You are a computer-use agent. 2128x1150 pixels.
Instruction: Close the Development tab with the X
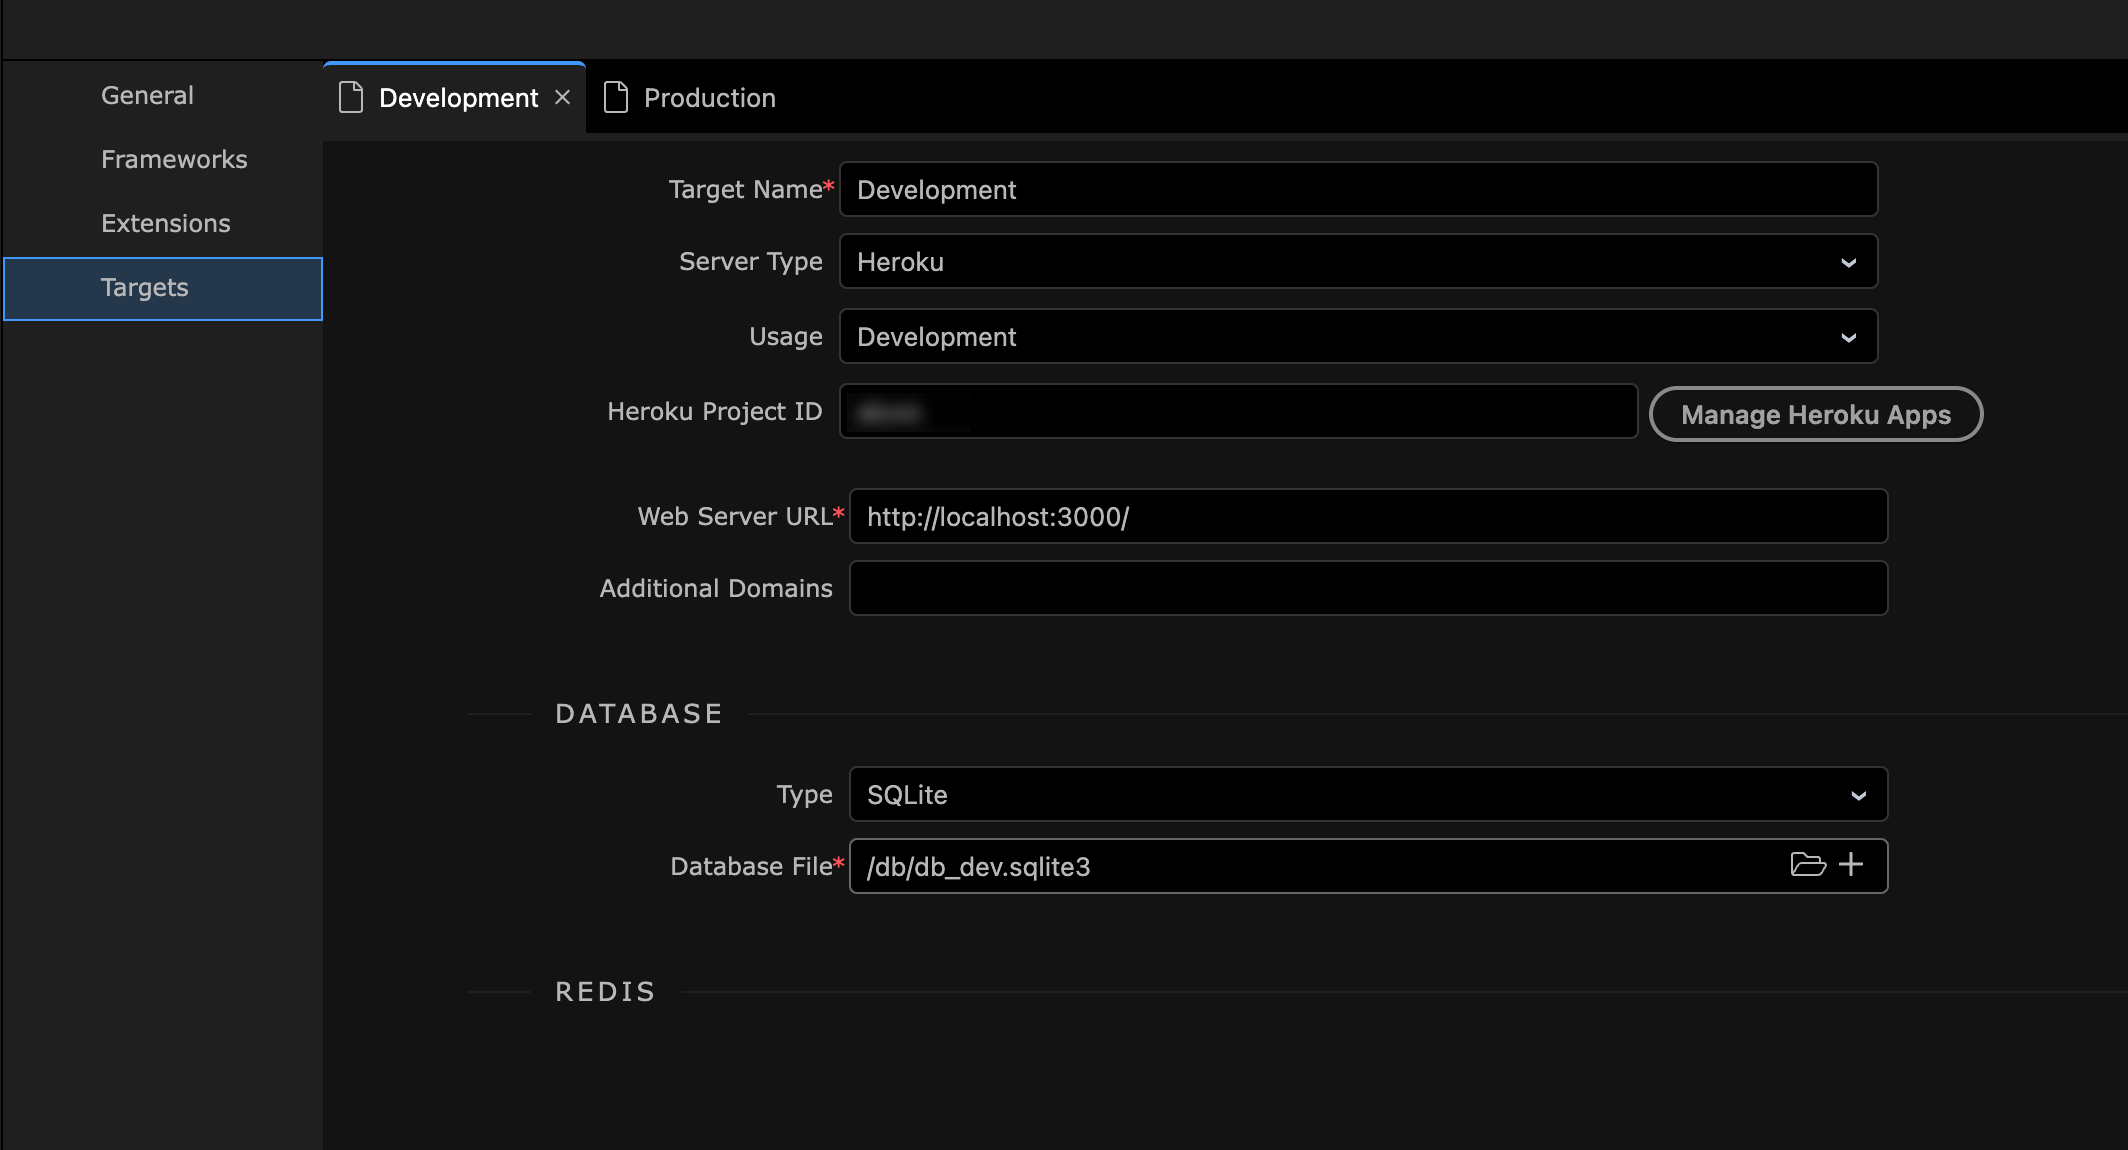tap(562, 97)
